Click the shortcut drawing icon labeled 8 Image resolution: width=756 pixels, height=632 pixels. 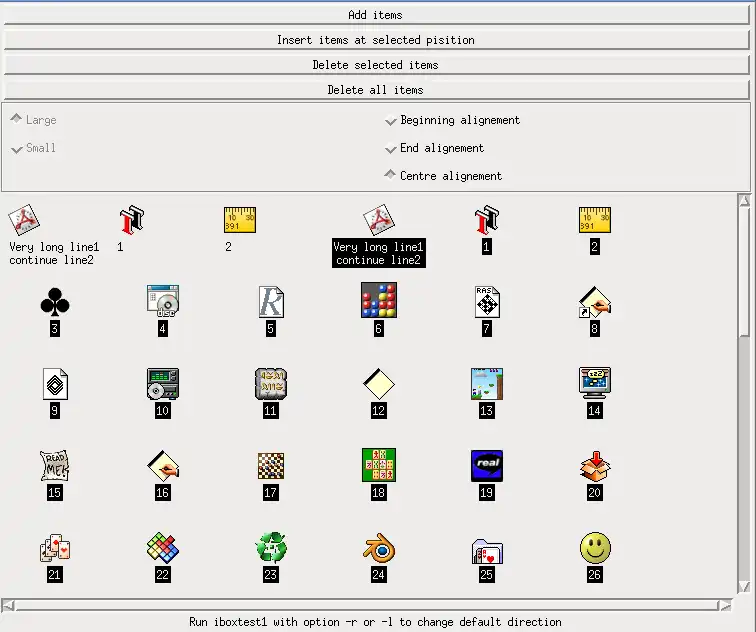(x=594, y=302)
